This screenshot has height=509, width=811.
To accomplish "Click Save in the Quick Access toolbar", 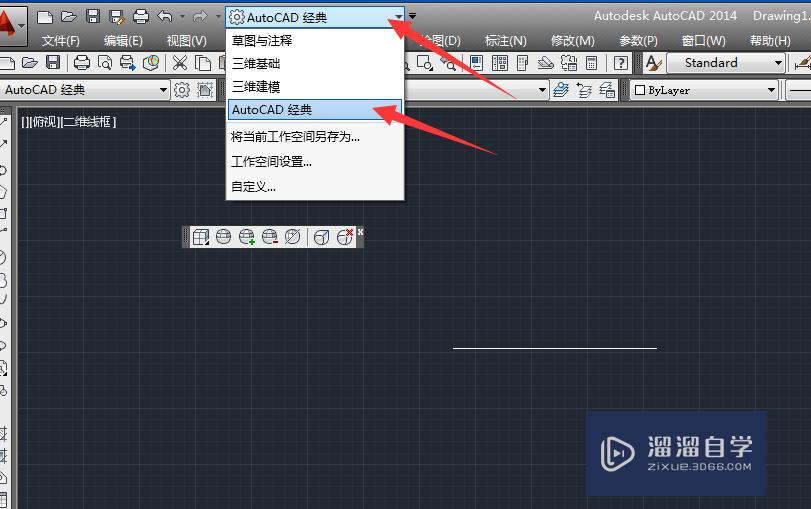I will pyautogui.click(x=93, y=17).
